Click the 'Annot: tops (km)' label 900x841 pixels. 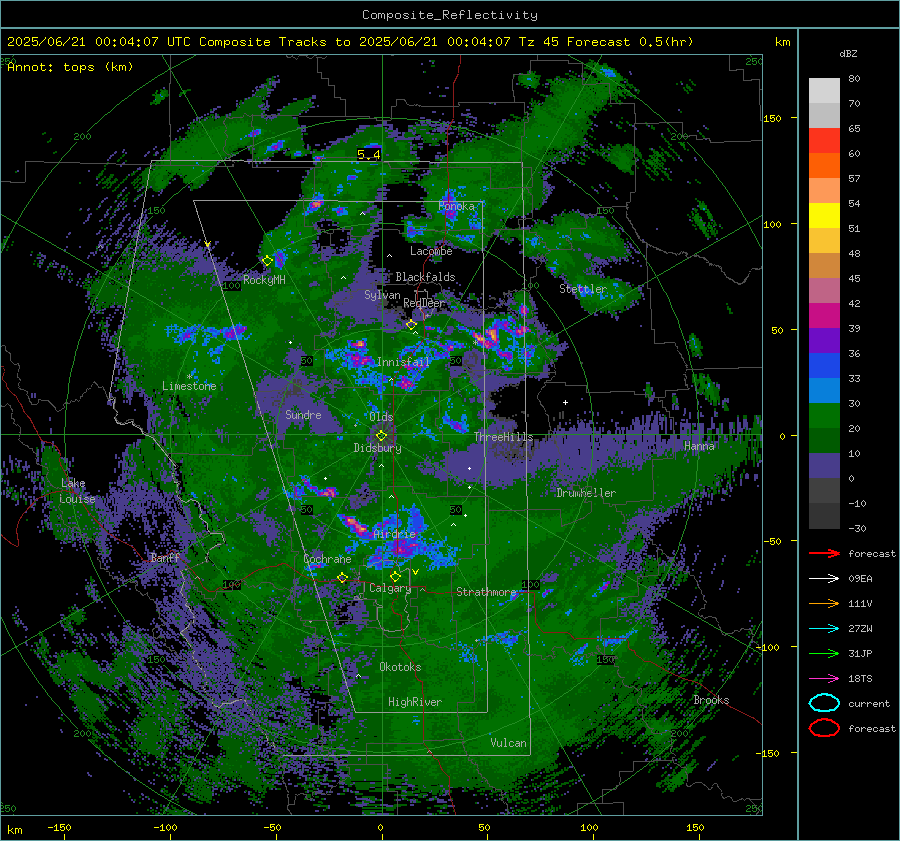point(70,67)
